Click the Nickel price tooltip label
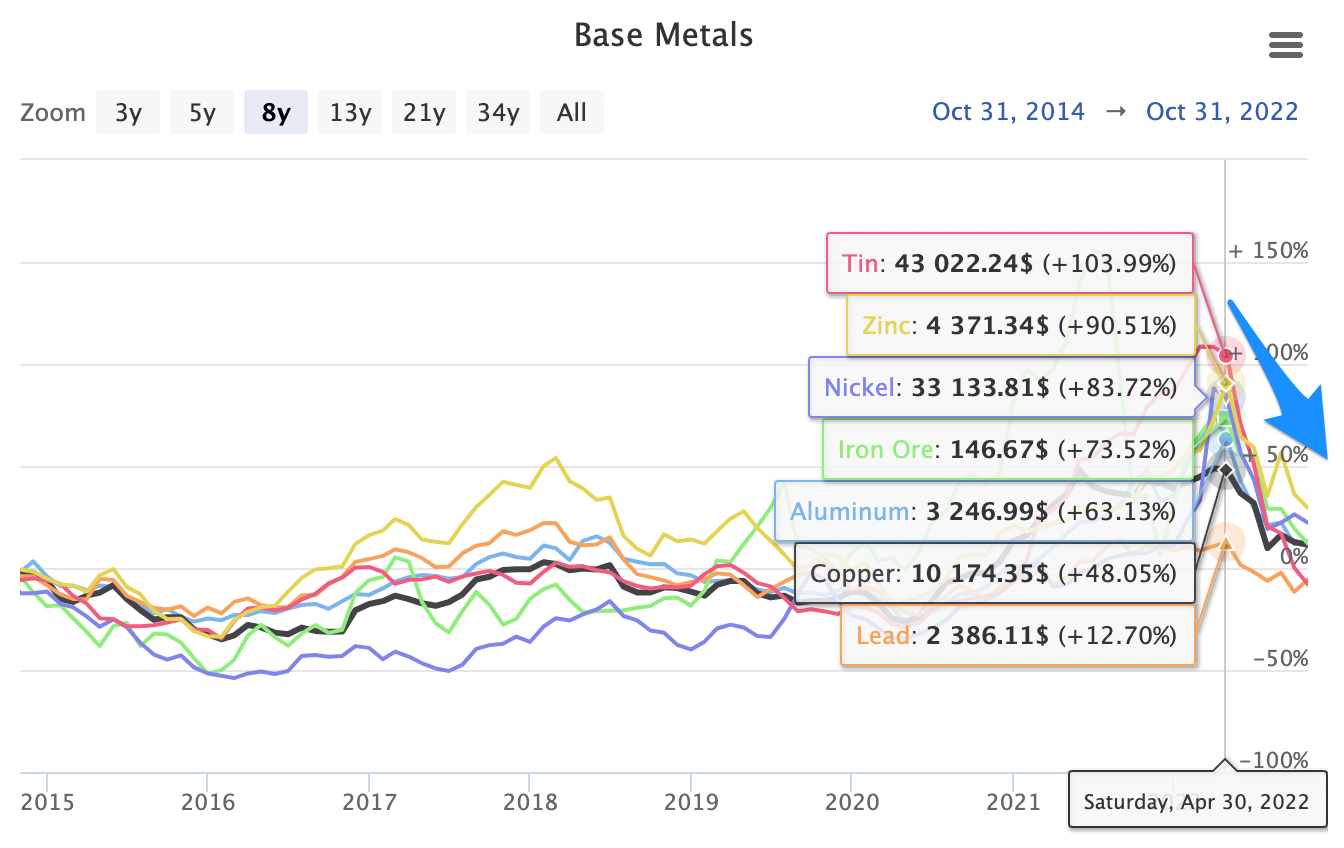Screen dimensions: 1344x848 [x=1003, y=387]
